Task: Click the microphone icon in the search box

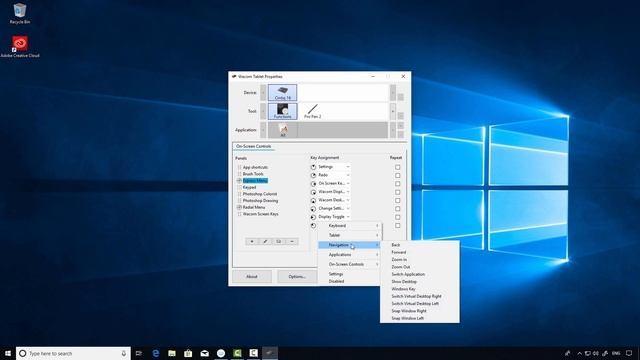Action: click(x=124, y=353)
